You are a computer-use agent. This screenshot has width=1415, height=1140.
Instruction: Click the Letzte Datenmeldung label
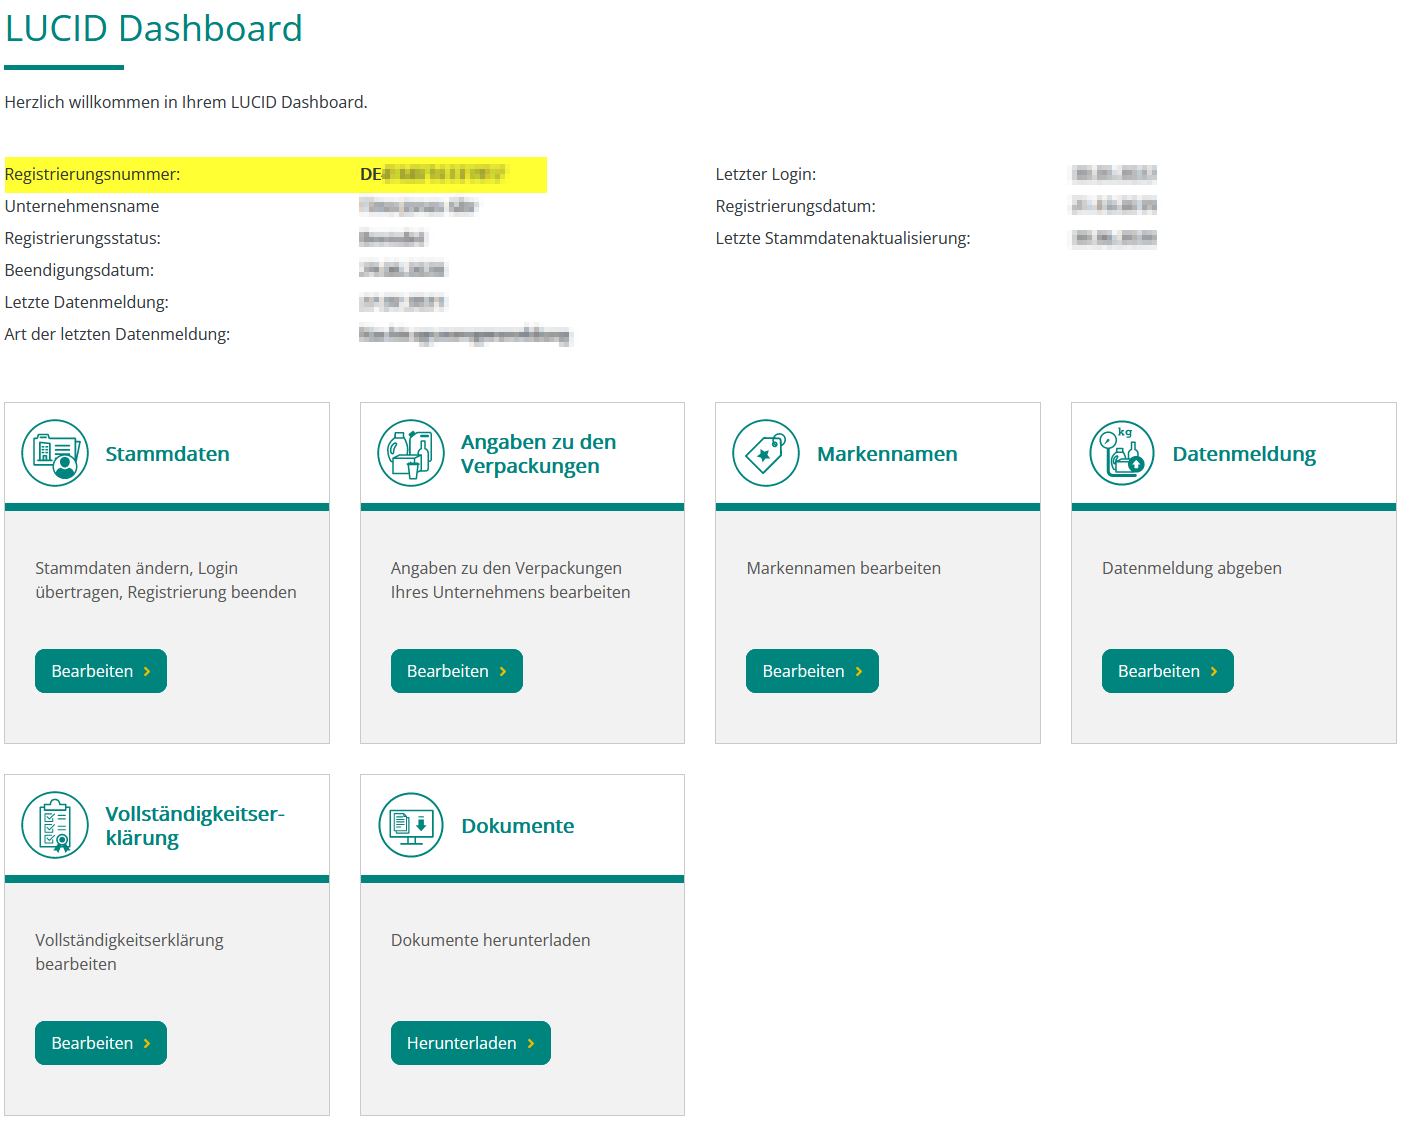pos(87,302)
